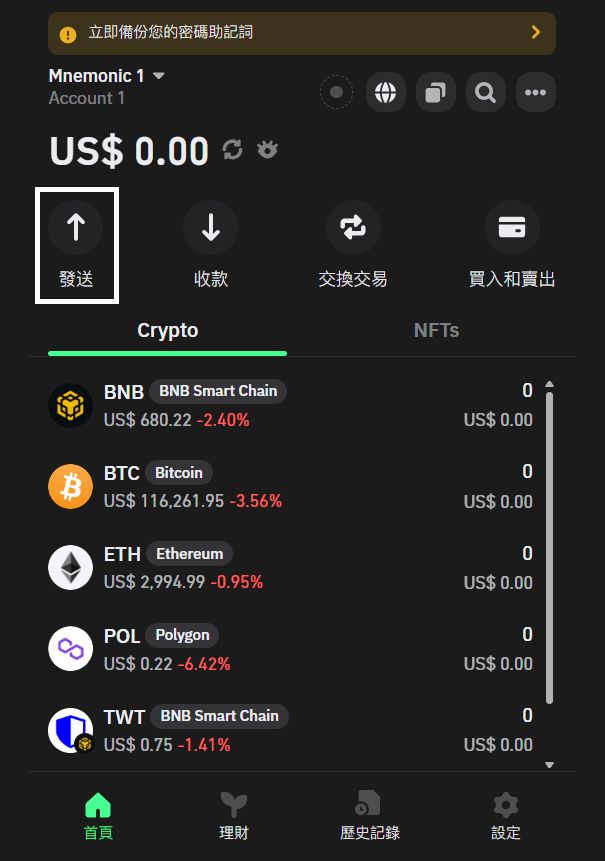Open 設定 settings gear
The width and height of the screenshot is (605, 861).
(x=506, y=816)
